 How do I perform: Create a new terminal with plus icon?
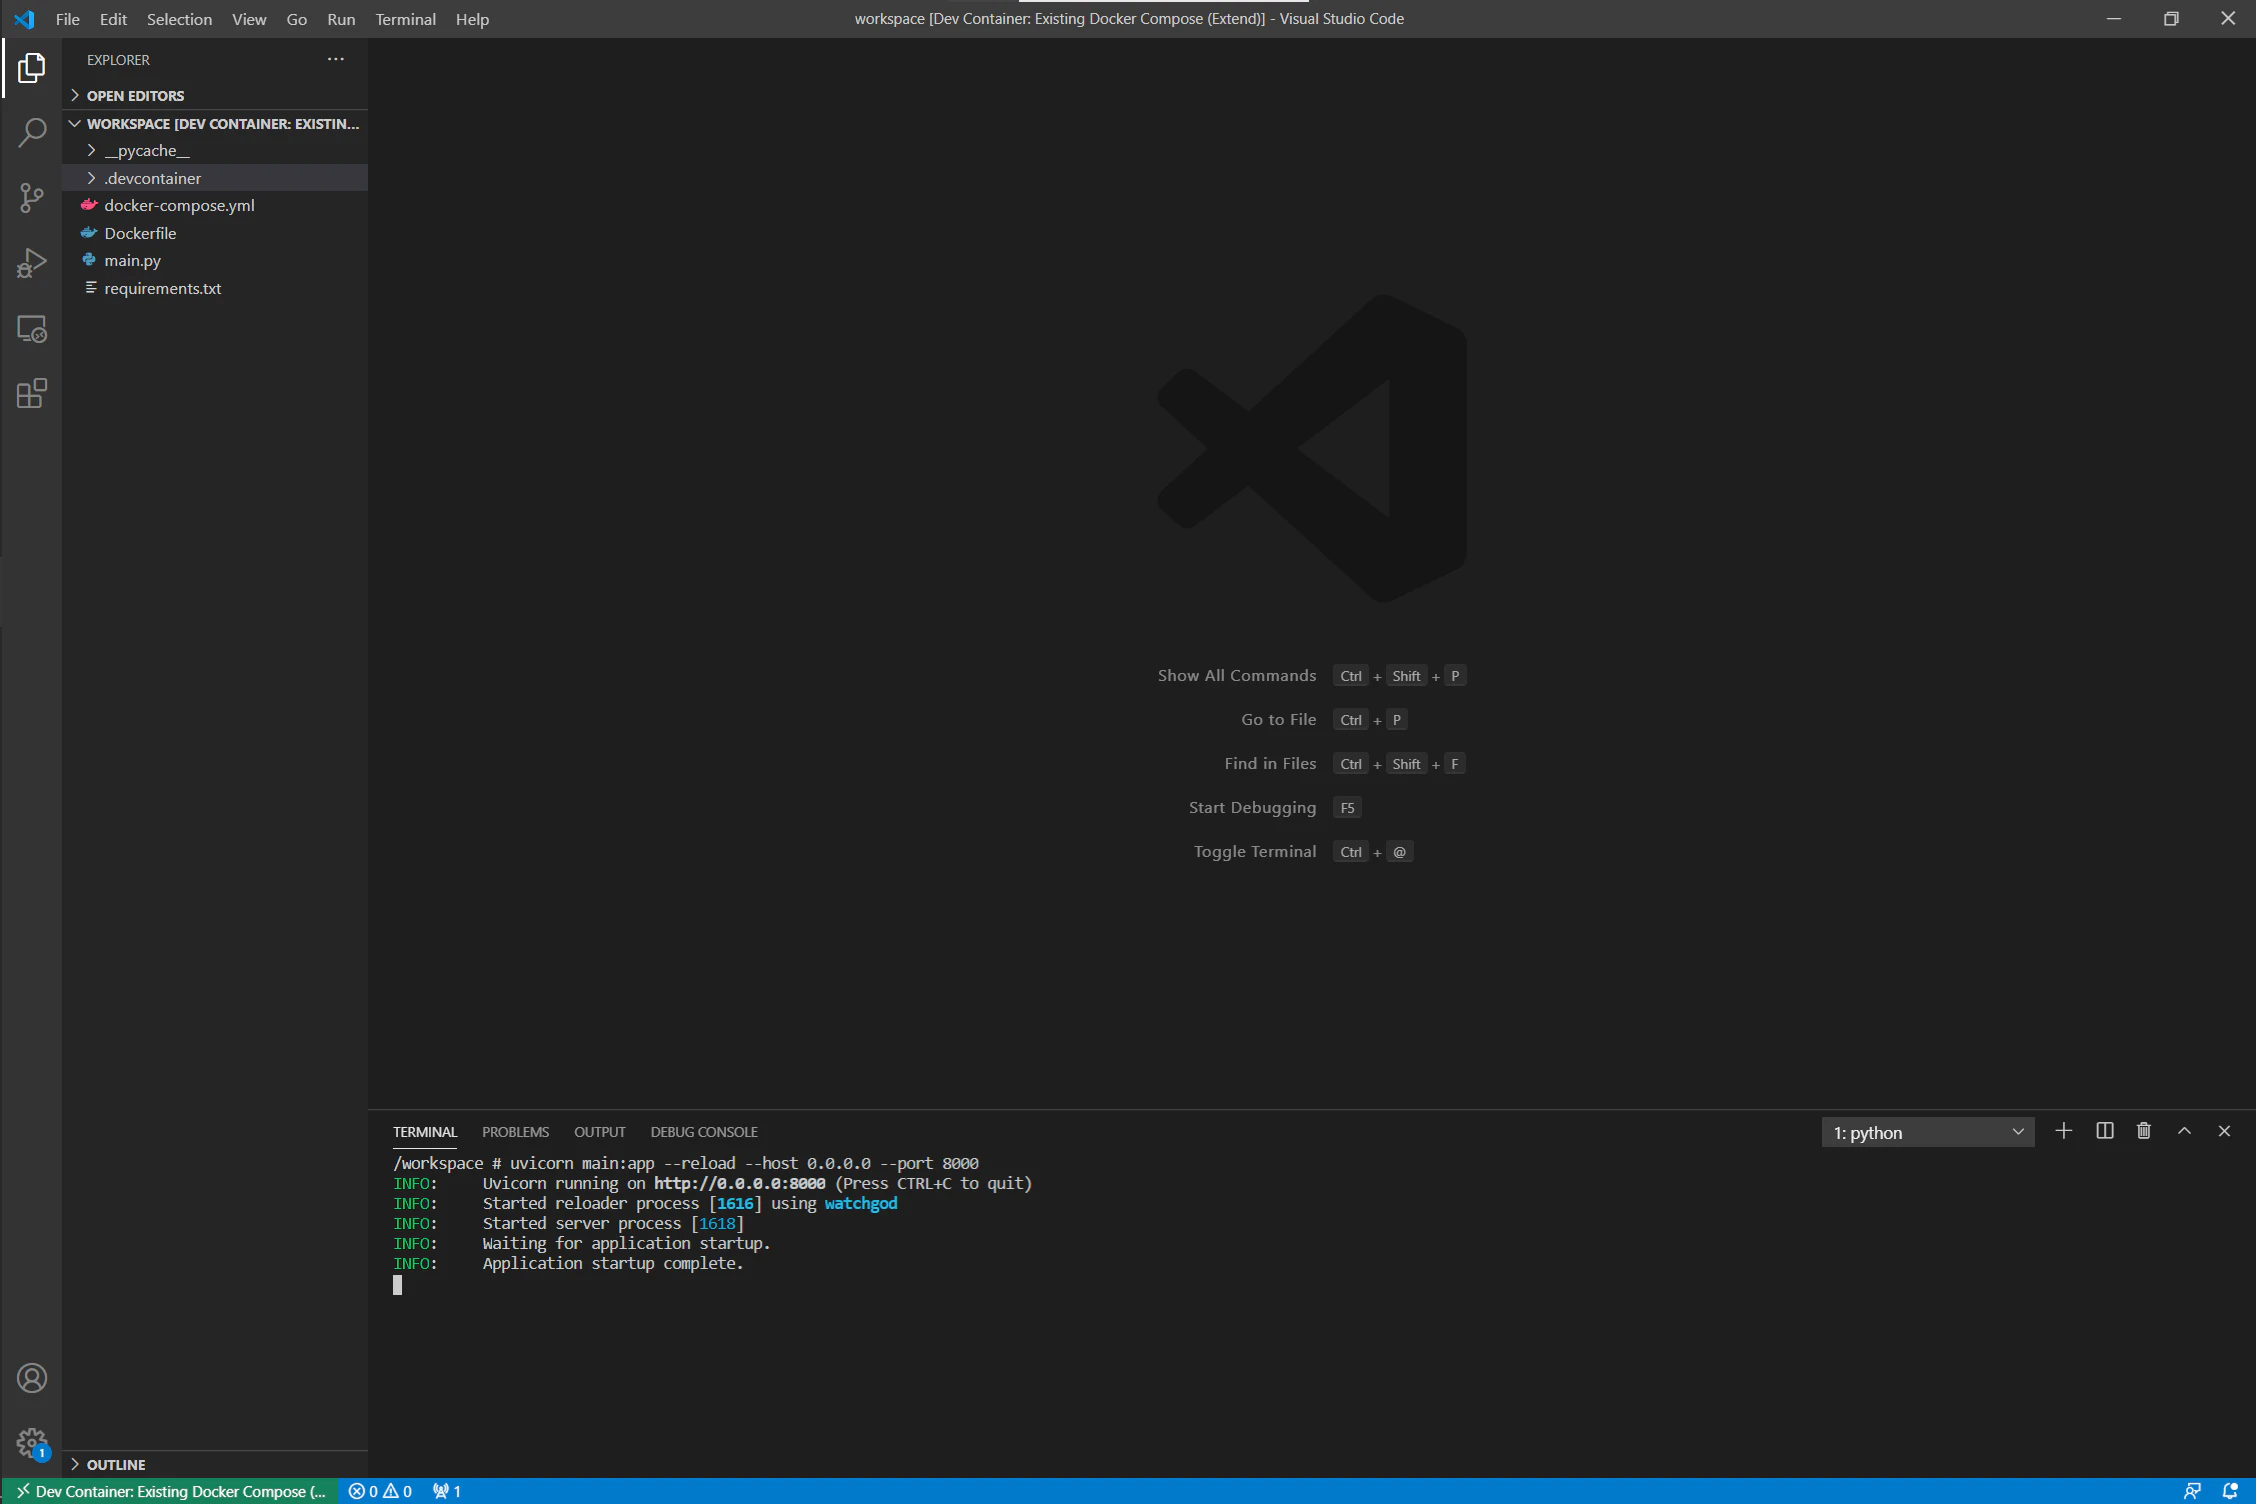pyautogui.click(x=2063, y=1131)
